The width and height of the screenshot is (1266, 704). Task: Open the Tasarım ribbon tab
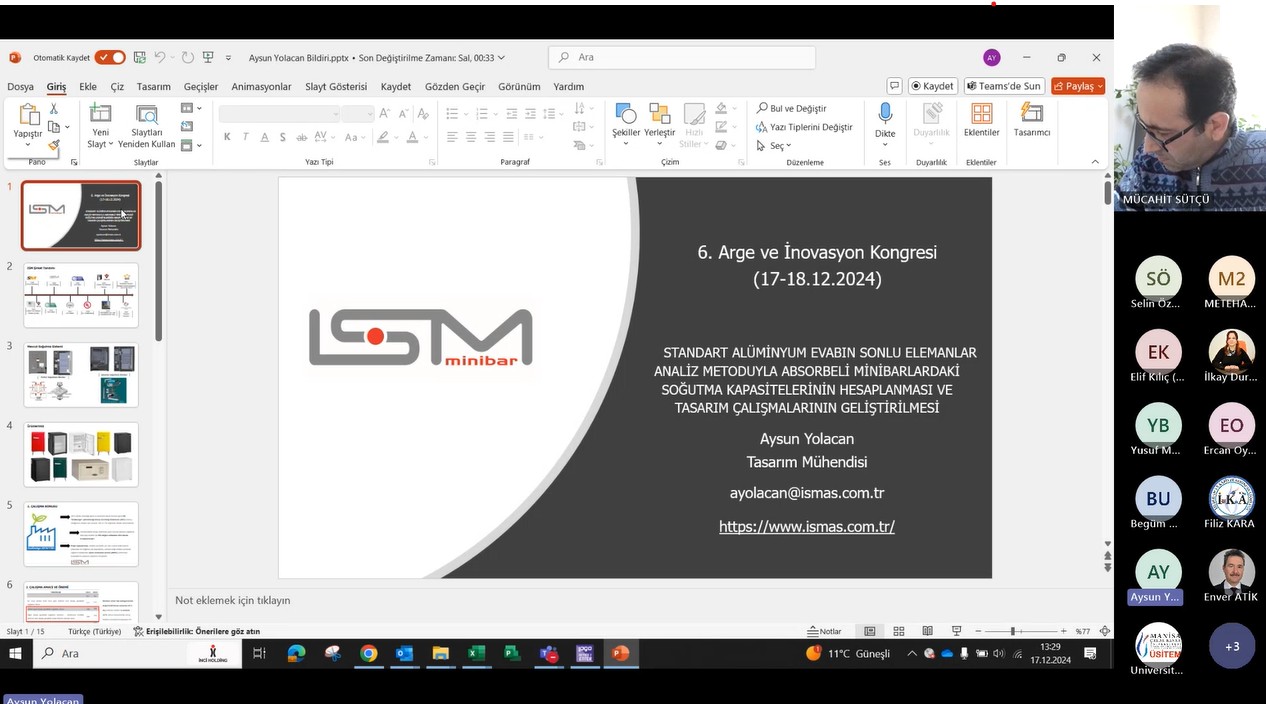(153, 87)
